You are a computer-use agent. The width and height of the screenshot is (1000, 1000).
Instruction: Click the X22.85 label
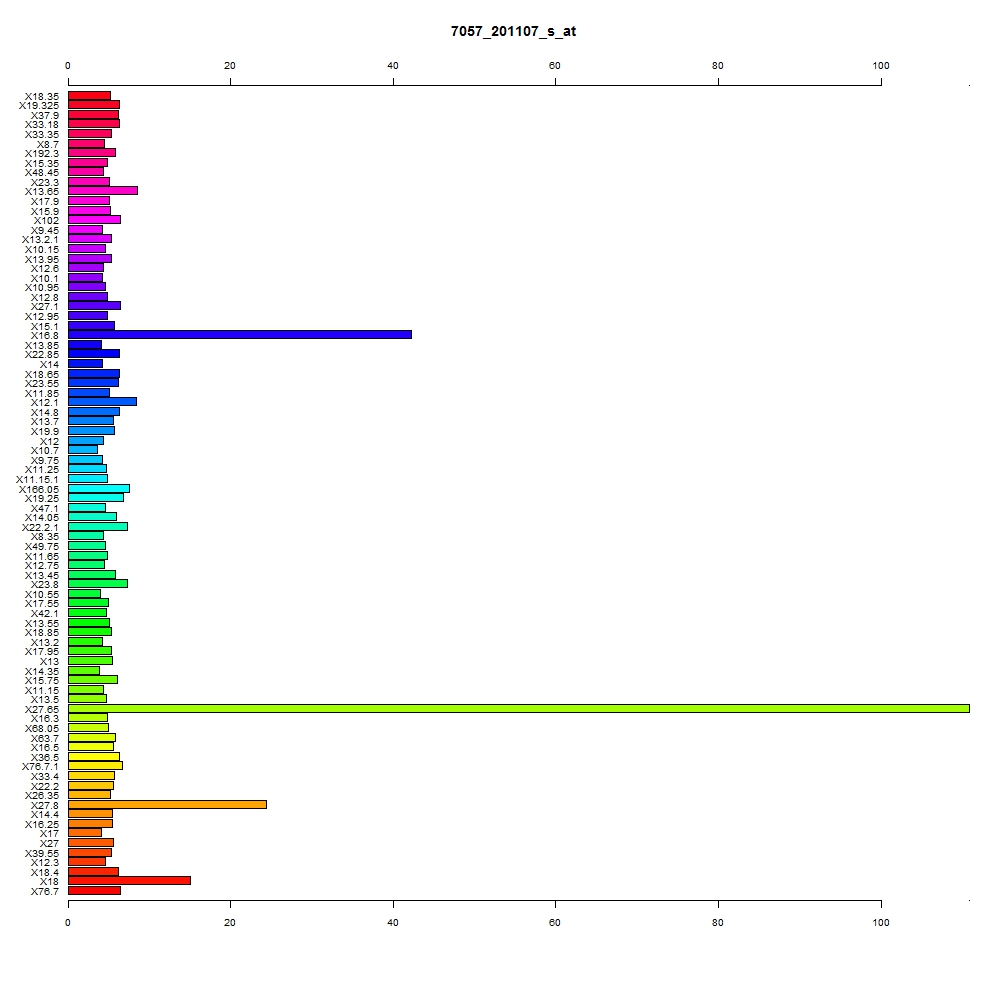click(x=41, y=355)
